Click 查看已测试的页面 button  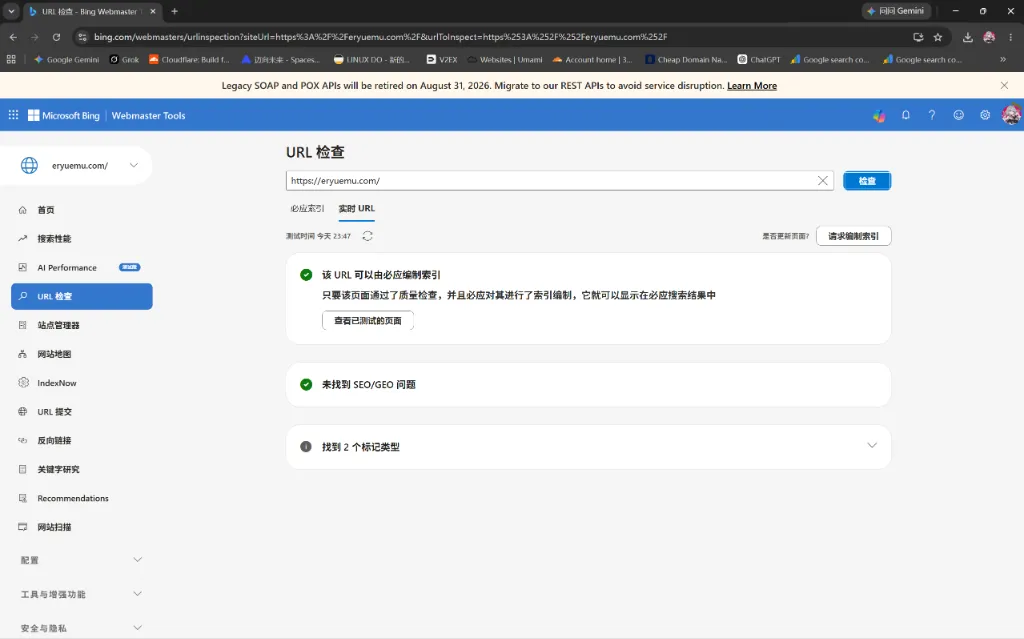368,321
